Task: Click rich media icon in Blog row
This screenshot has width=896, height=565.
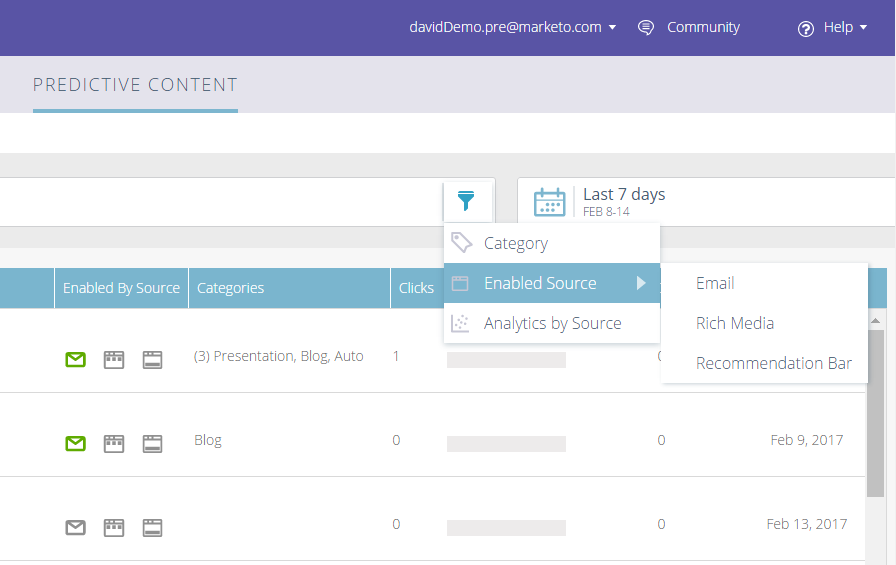Action: [114, 443]
